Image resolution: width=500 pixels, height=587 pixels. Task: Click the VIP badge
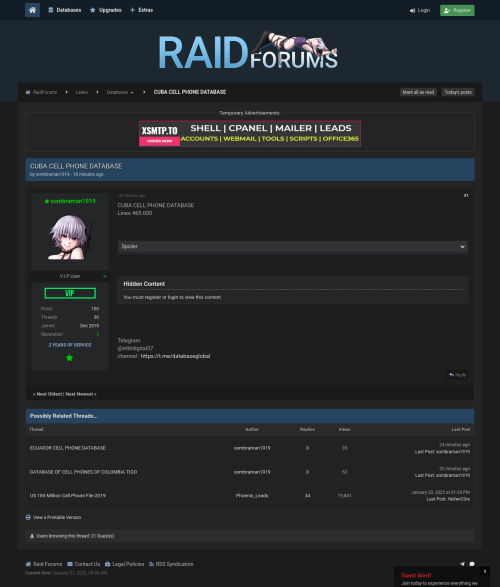pos(70,293)
